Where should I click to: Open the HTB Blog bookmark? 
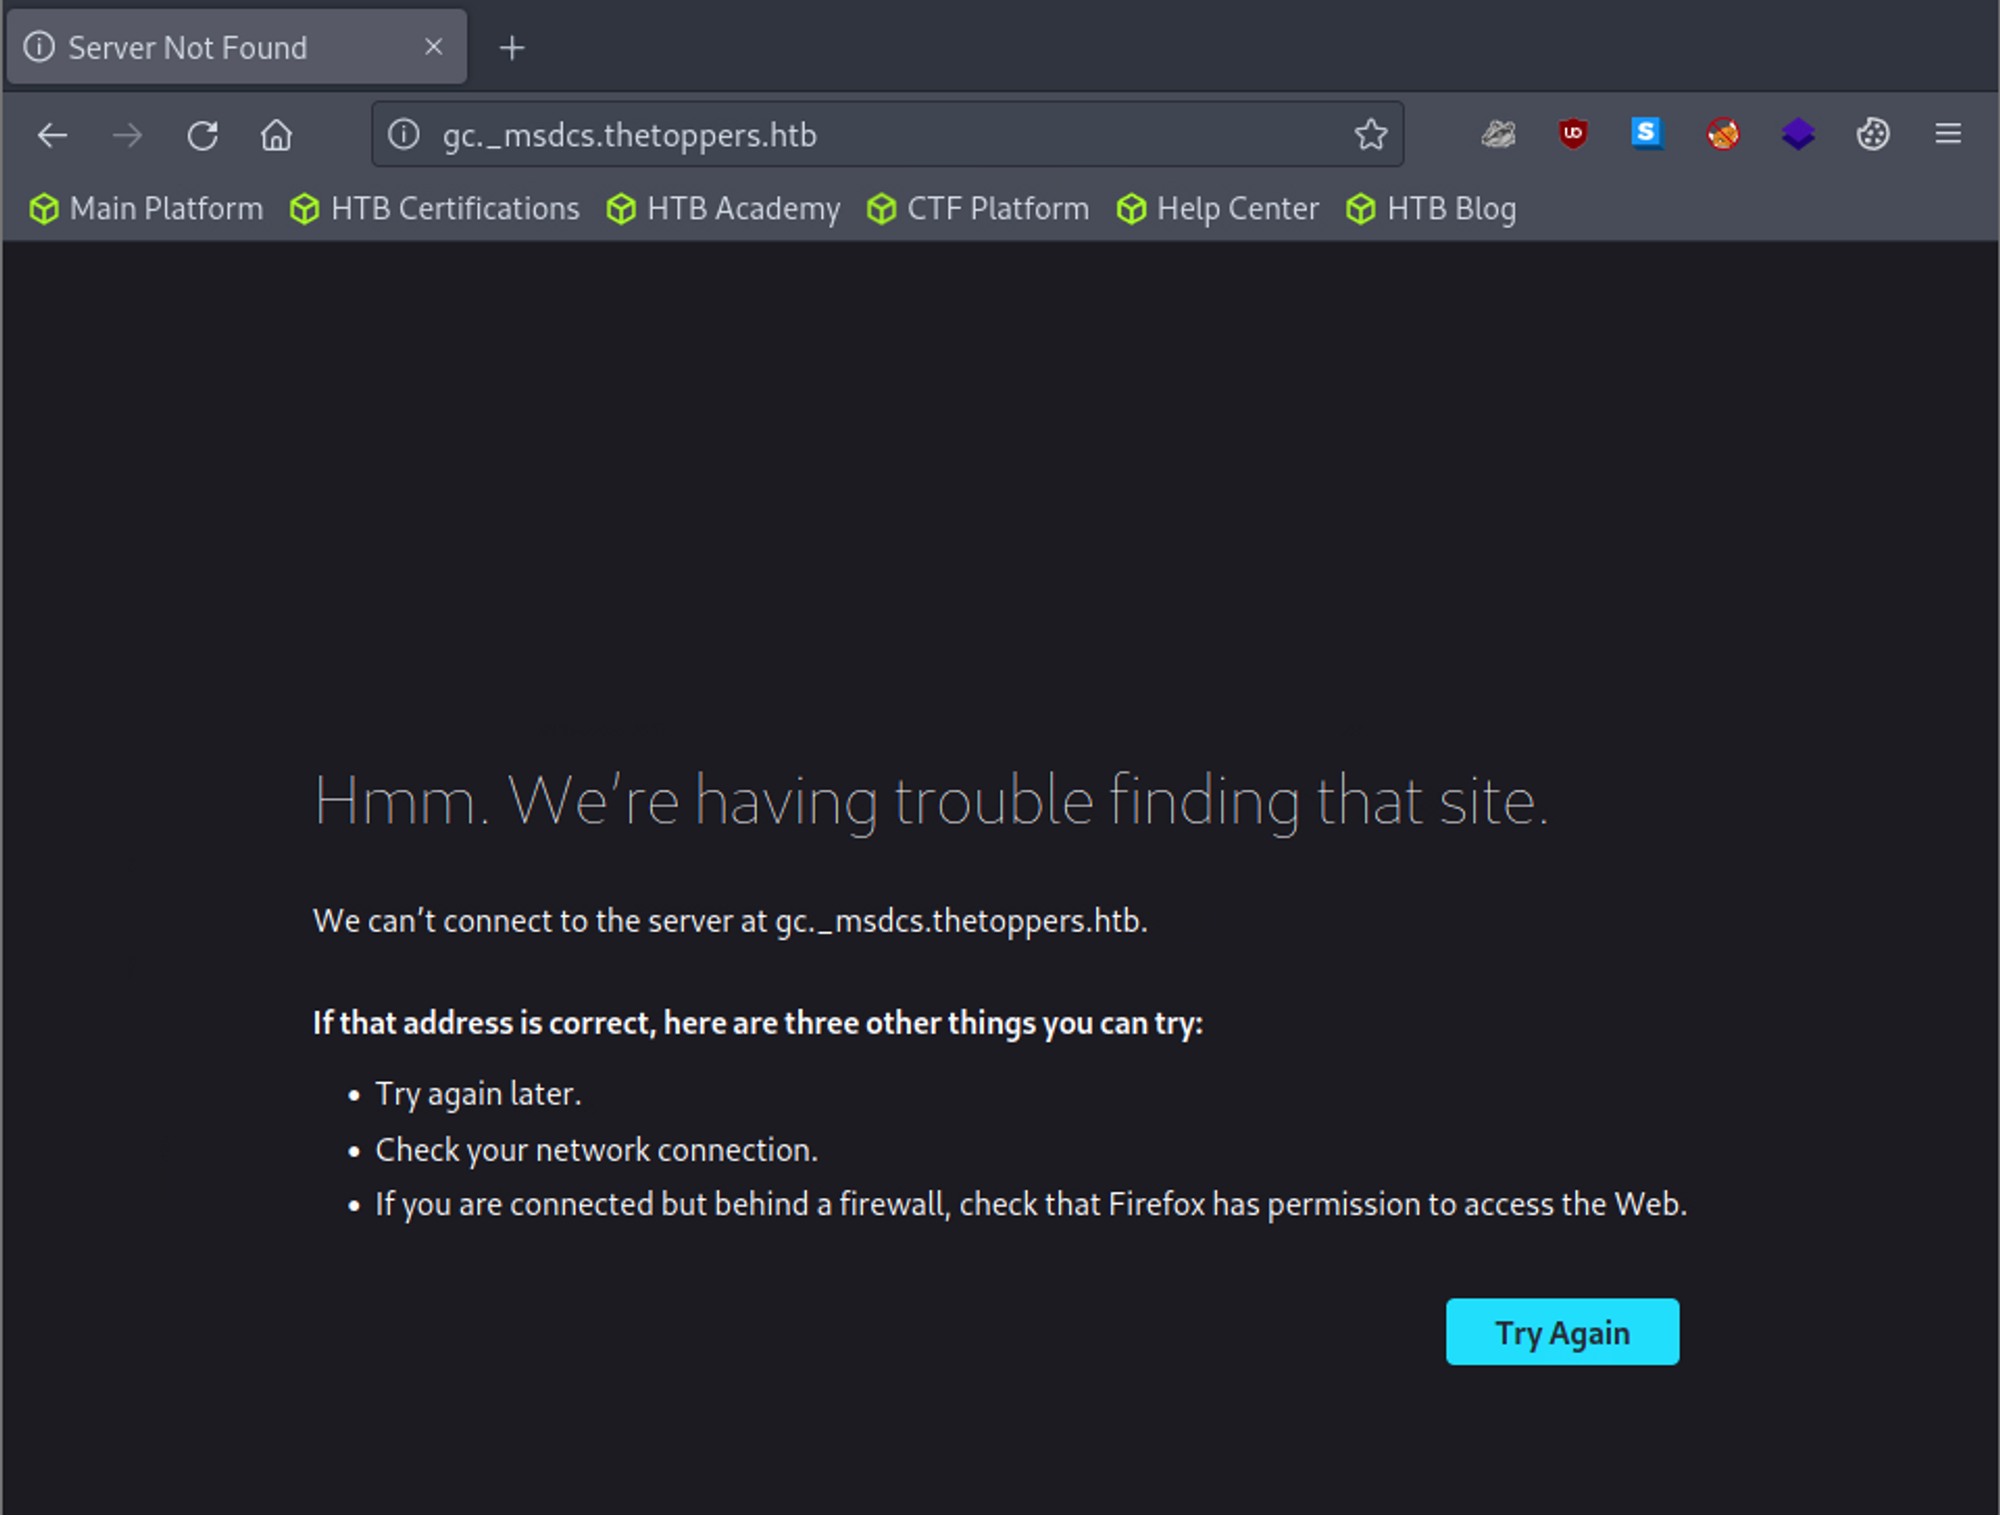point(1431,209)
